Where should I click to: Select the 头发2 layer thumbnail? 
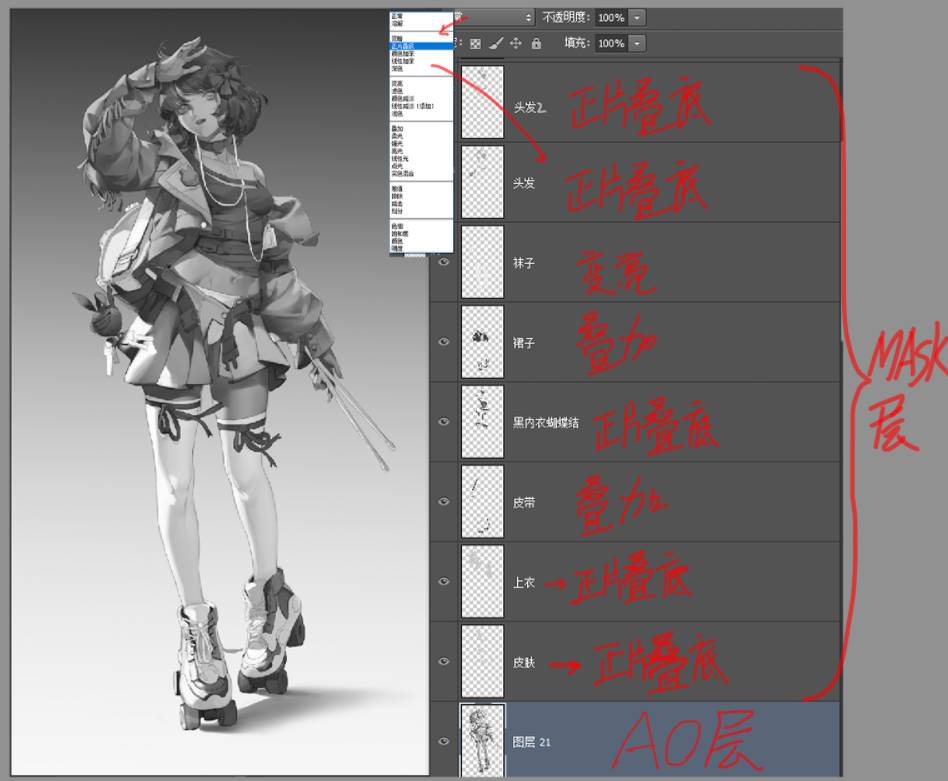[x=482, y=103]
